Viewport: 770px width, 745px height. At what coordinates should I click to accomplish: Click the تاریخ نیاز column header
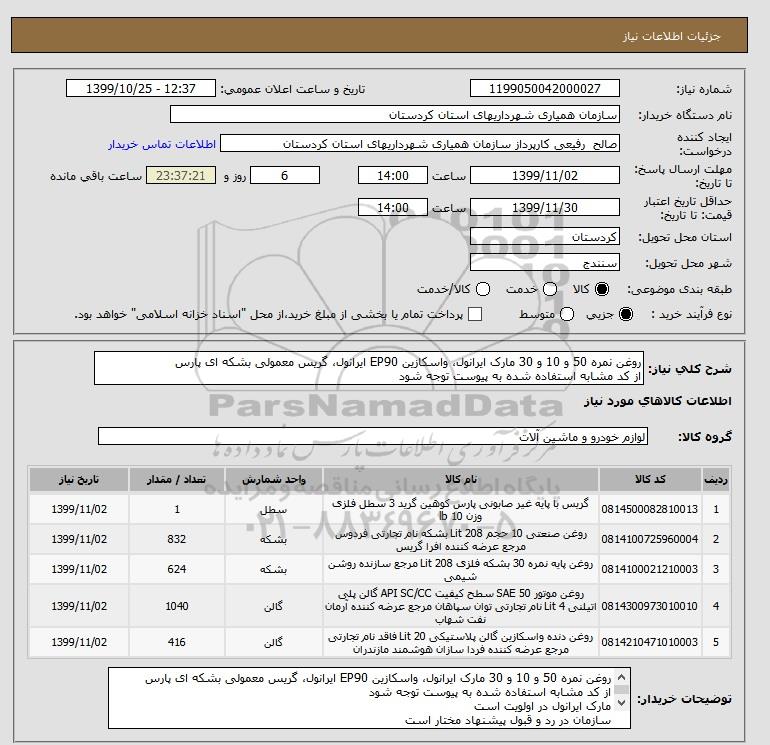coord(79,479)
